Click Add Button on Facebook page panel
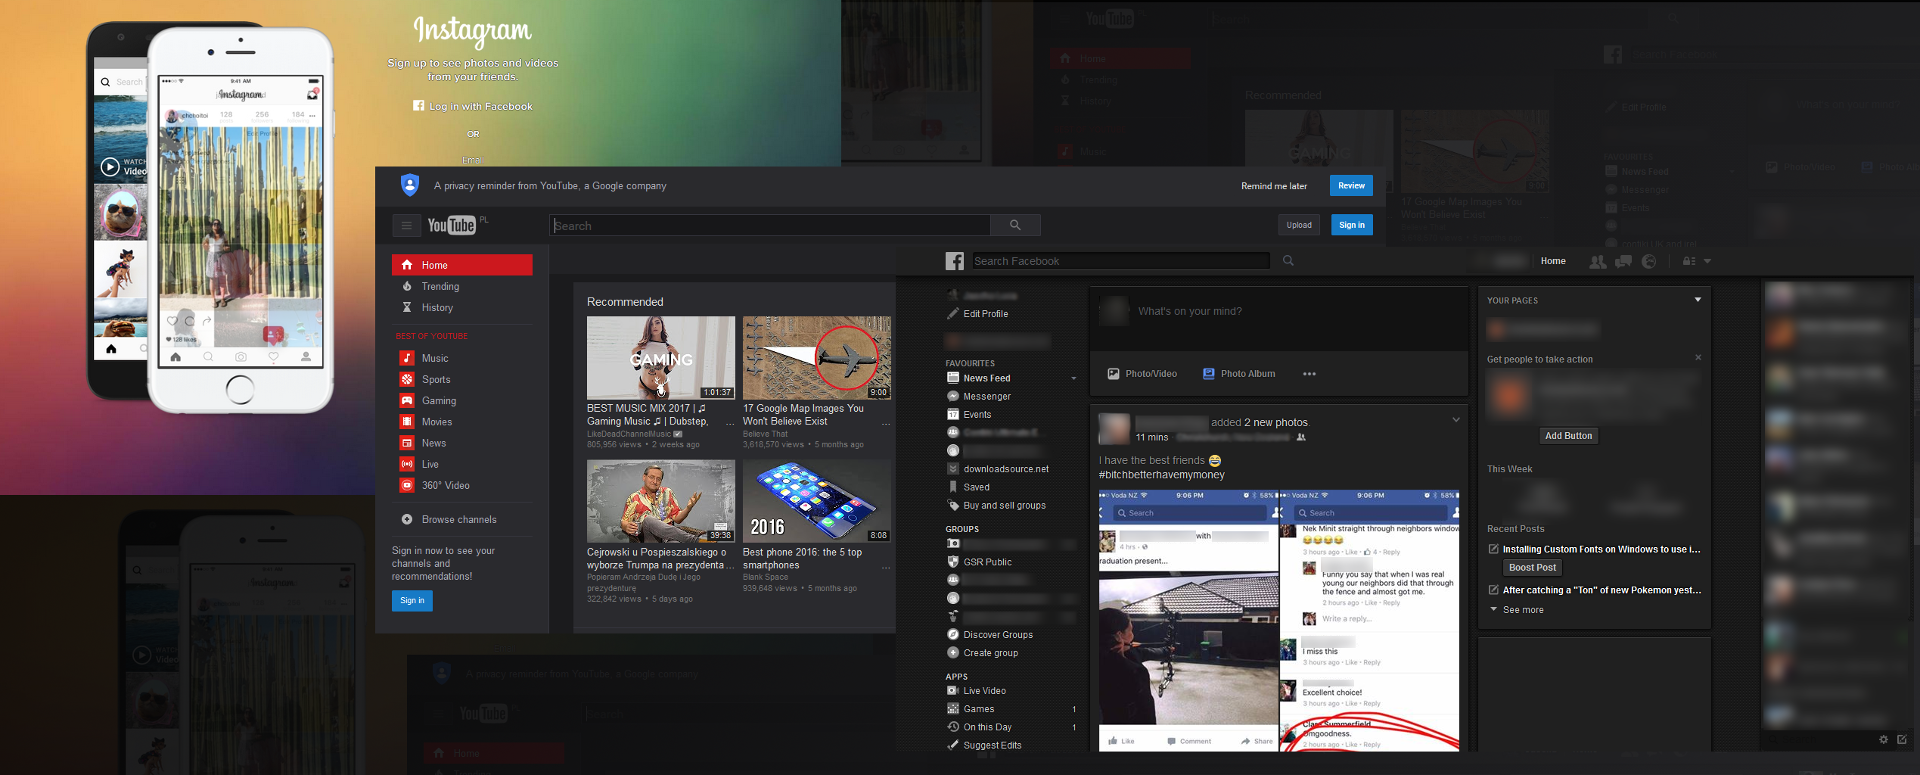The height and width of the screenshot is (775, 1920). [1568, 436]
